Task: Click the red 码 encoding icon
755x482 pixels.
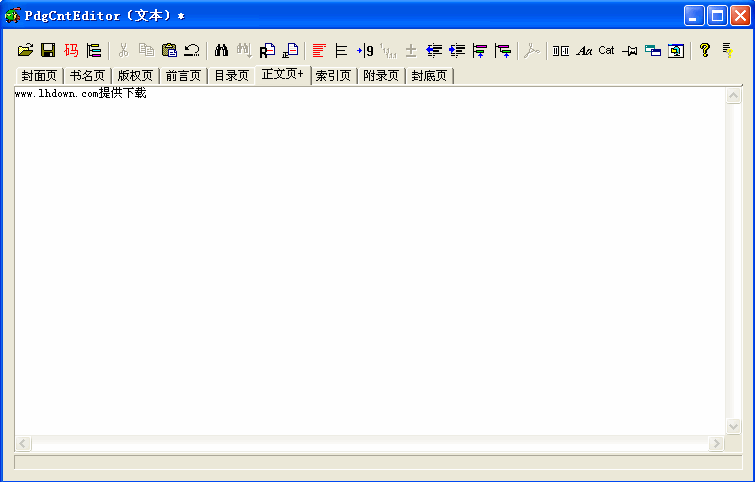Action: click(71, 50)
